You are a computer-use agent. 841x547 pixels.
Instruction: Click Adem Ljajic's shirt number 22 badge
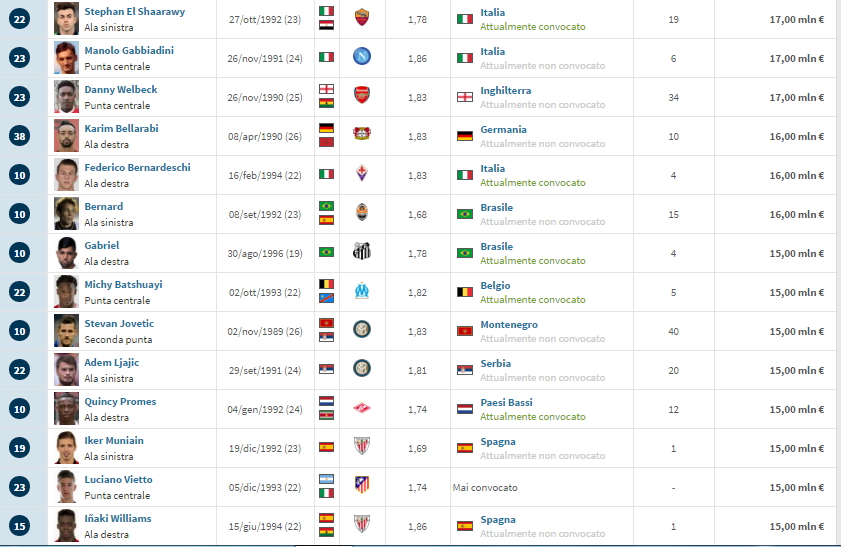[19, 370]
